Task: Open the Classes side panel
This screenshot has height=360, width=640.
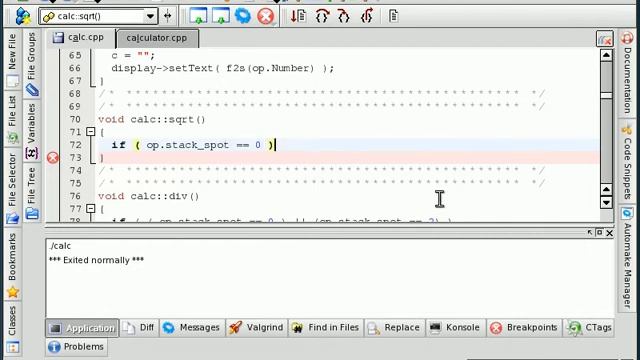Action: click(12, 329)
